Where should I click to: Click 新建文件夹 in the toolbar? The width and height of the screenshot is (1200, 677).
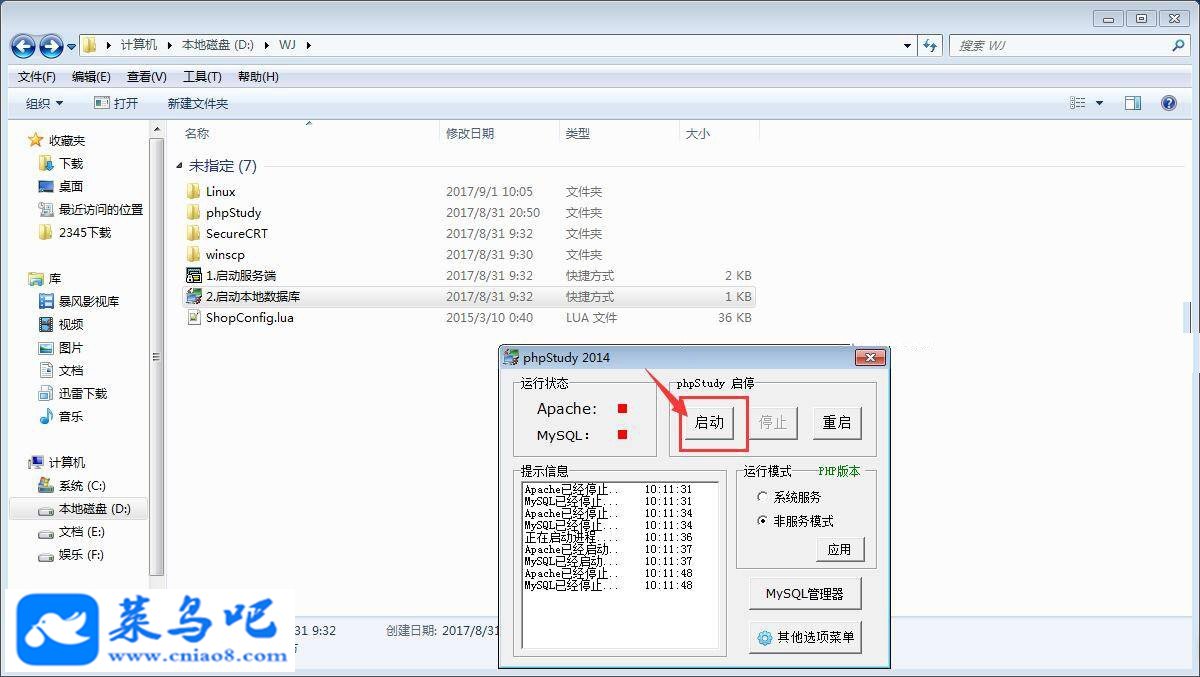tap(198, 103)
